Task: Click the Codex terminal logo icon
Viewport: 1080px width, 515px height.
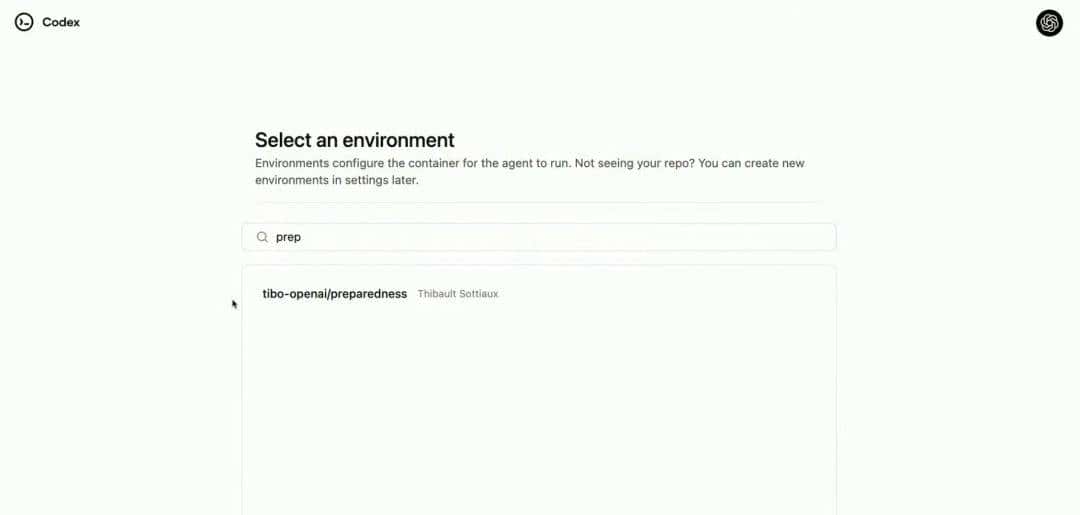Action: tap(24, 22)
